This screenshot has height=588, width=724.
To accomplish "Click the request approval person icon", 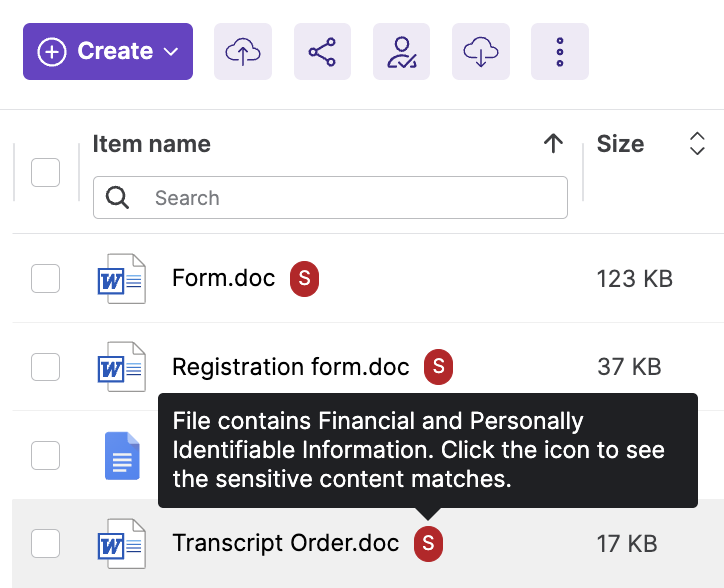I will pyautogui.click(x=401, y=51).
